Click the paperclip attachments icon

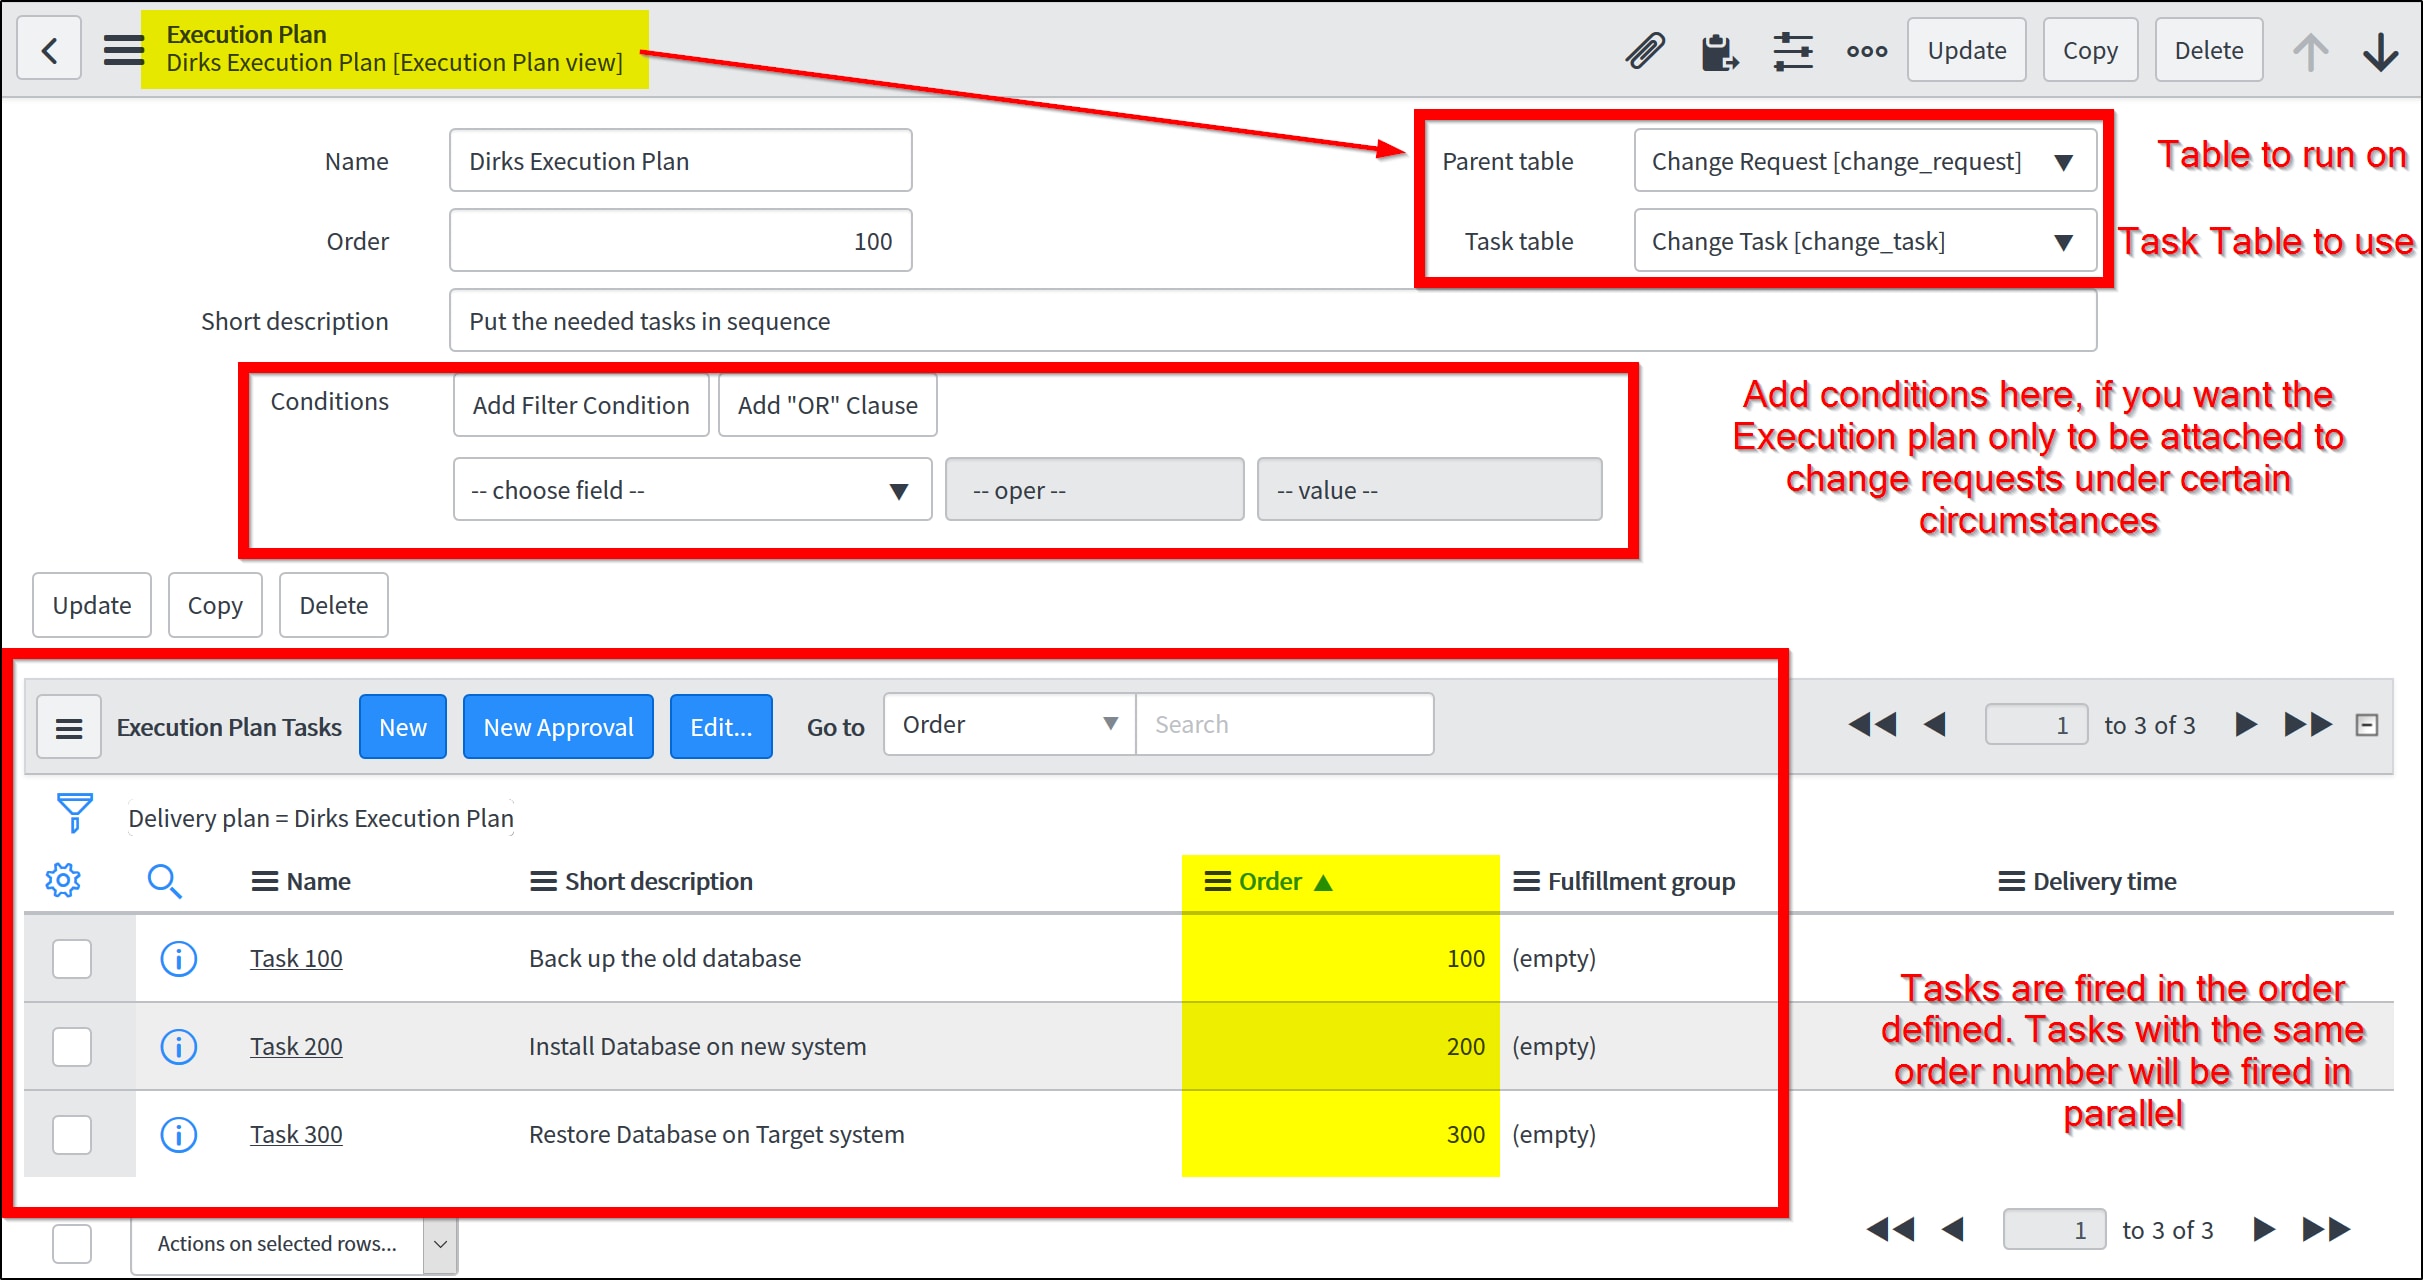coord(1645,51)
